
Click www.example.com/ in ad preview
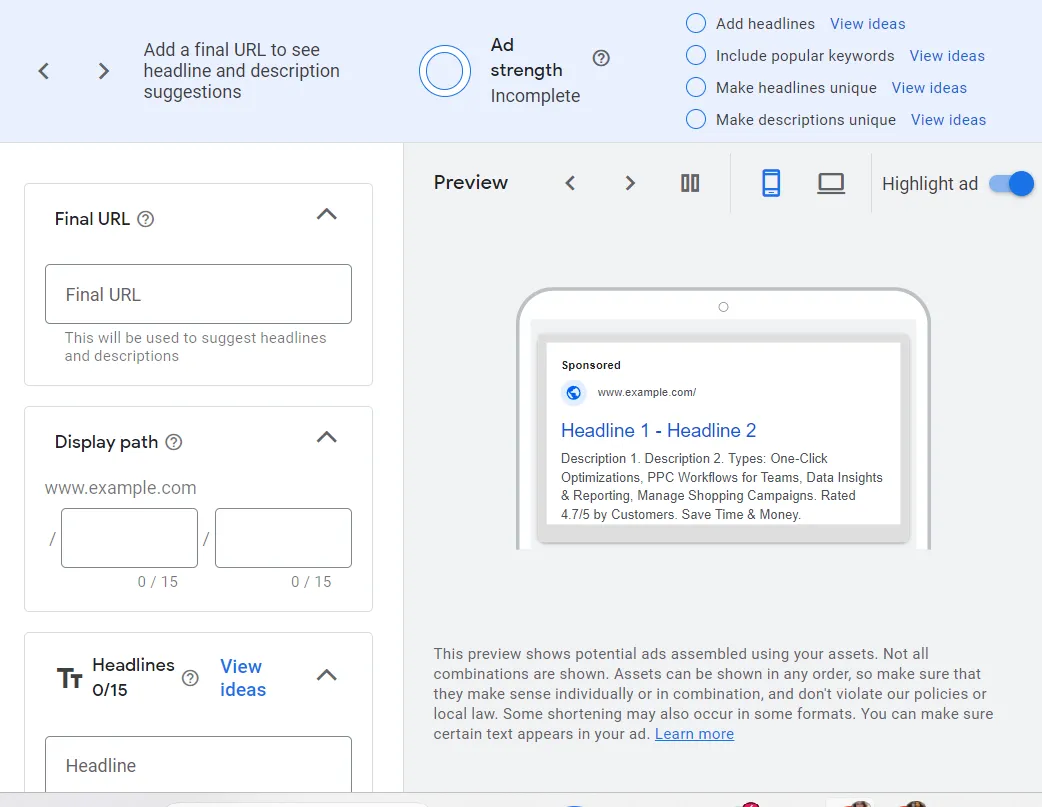click(647, 392)
